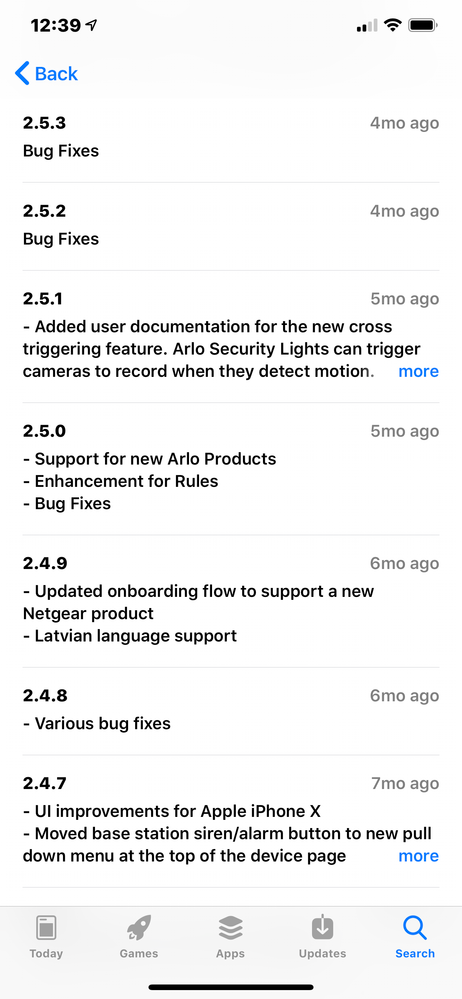462x999 pixels.
Task: Tap the cellular signal bars
Action: pos(367,25)
